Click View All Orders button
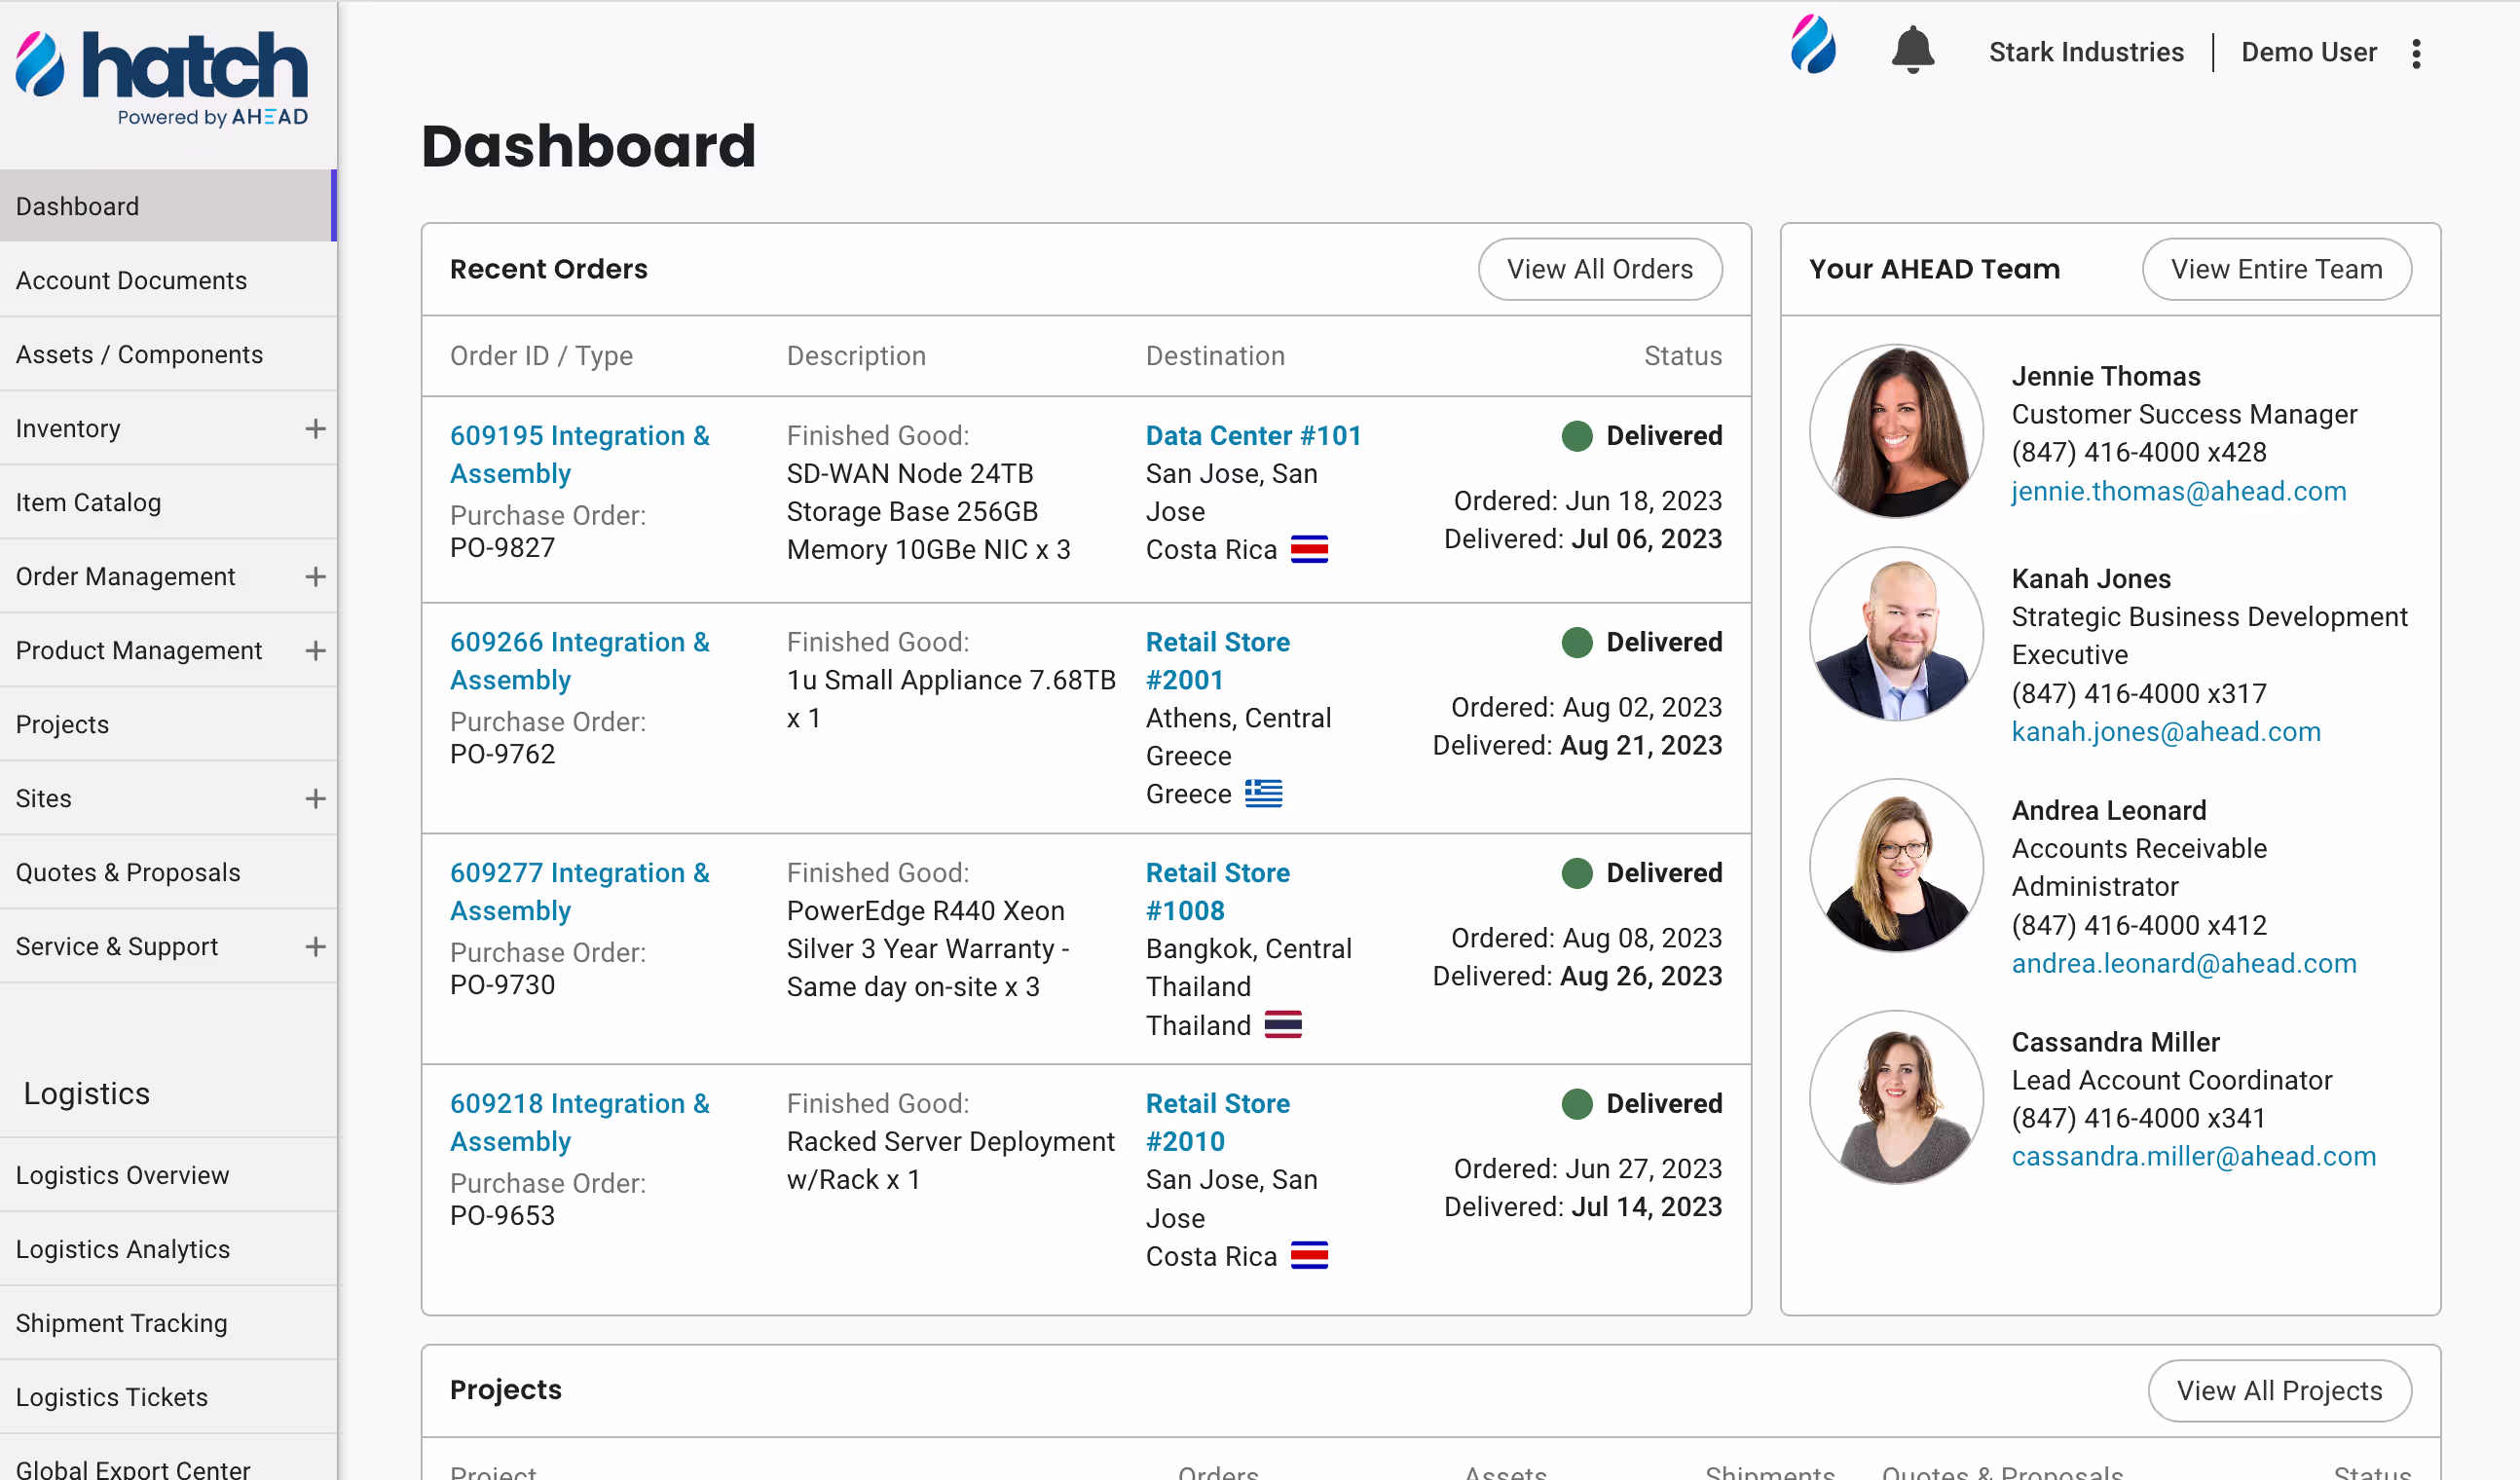The width and height of the screenshot is (2520, 1480). pyautogui.click(x=1599, y=269)
